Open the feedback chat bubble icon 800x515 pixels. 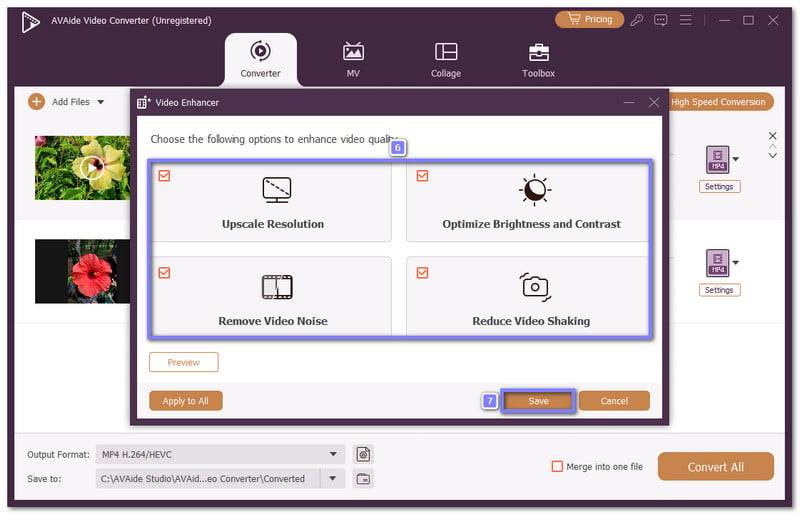coord(661,20)
